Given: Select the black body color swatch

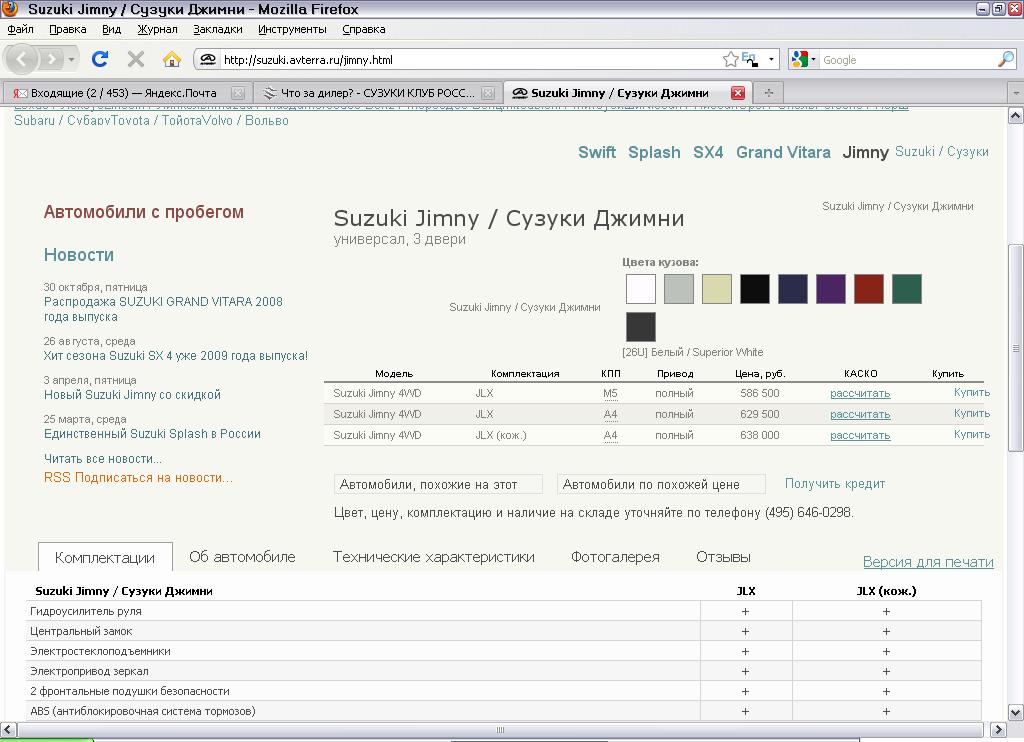Looking at the screenshot, I should pos(755,289).
